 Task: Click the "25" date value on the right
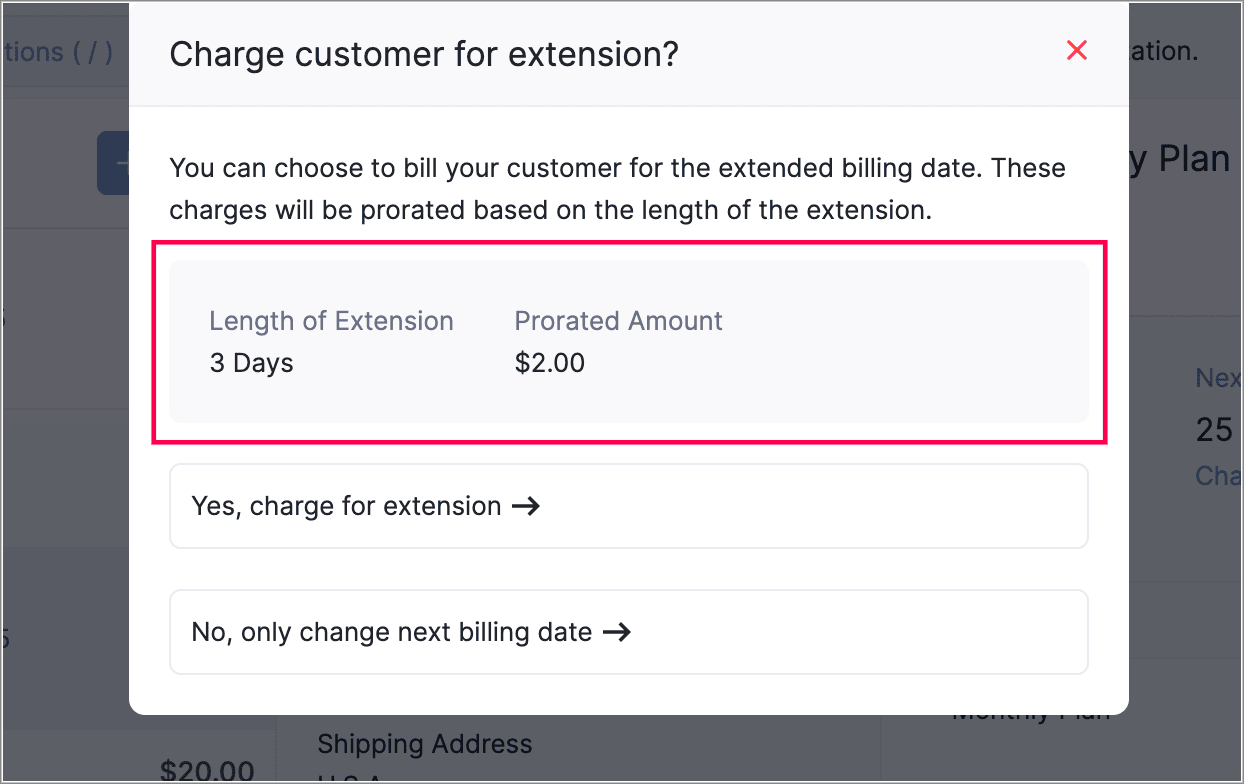pos(1214,430)
